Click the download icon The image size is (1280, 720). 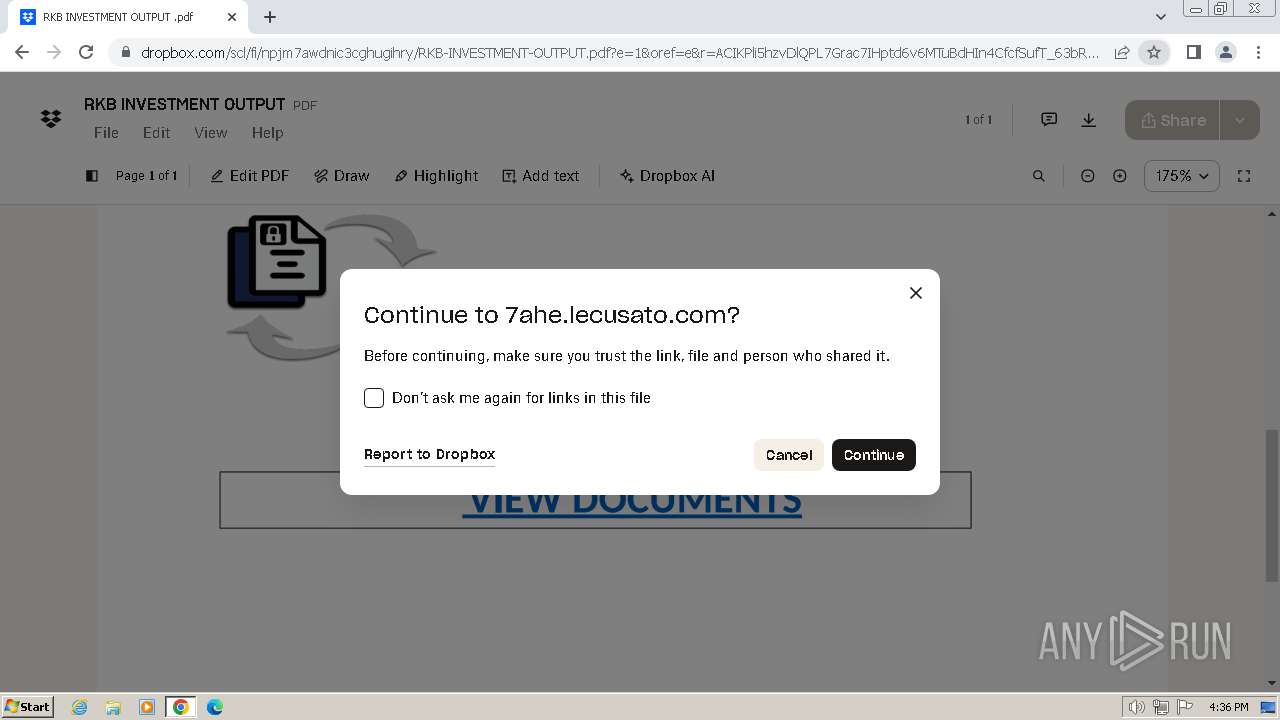1089,120
